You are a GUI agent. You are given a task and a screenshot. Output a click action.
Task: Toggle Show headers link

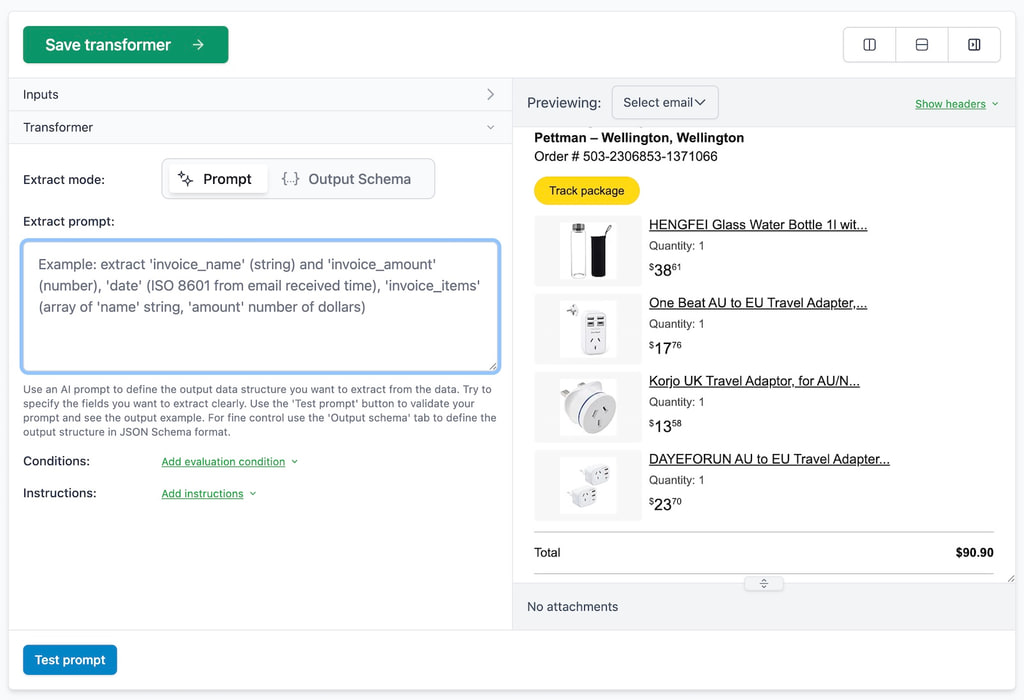tap(956, 104)
